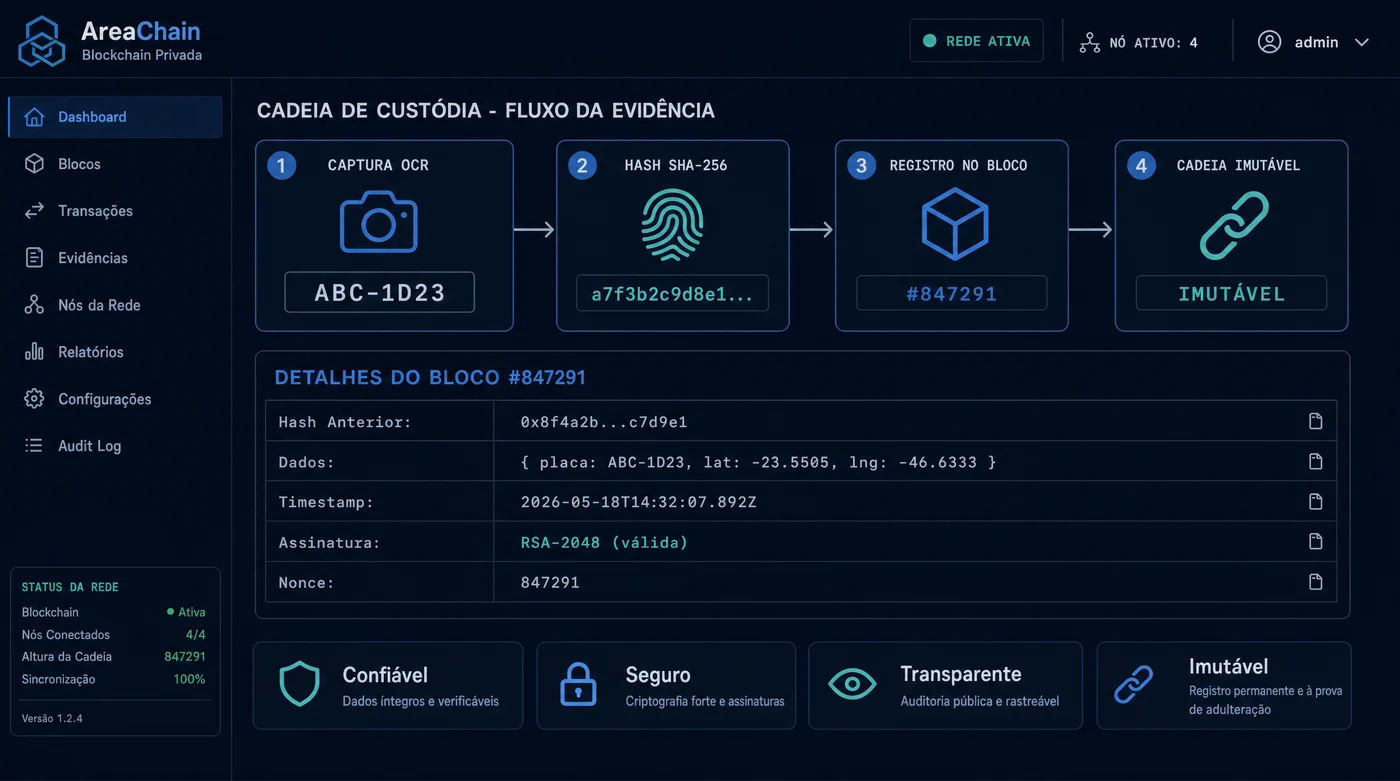Click the Transações swap arrows icon
Screen dimensions: 1400x781
tap(34, 211)
